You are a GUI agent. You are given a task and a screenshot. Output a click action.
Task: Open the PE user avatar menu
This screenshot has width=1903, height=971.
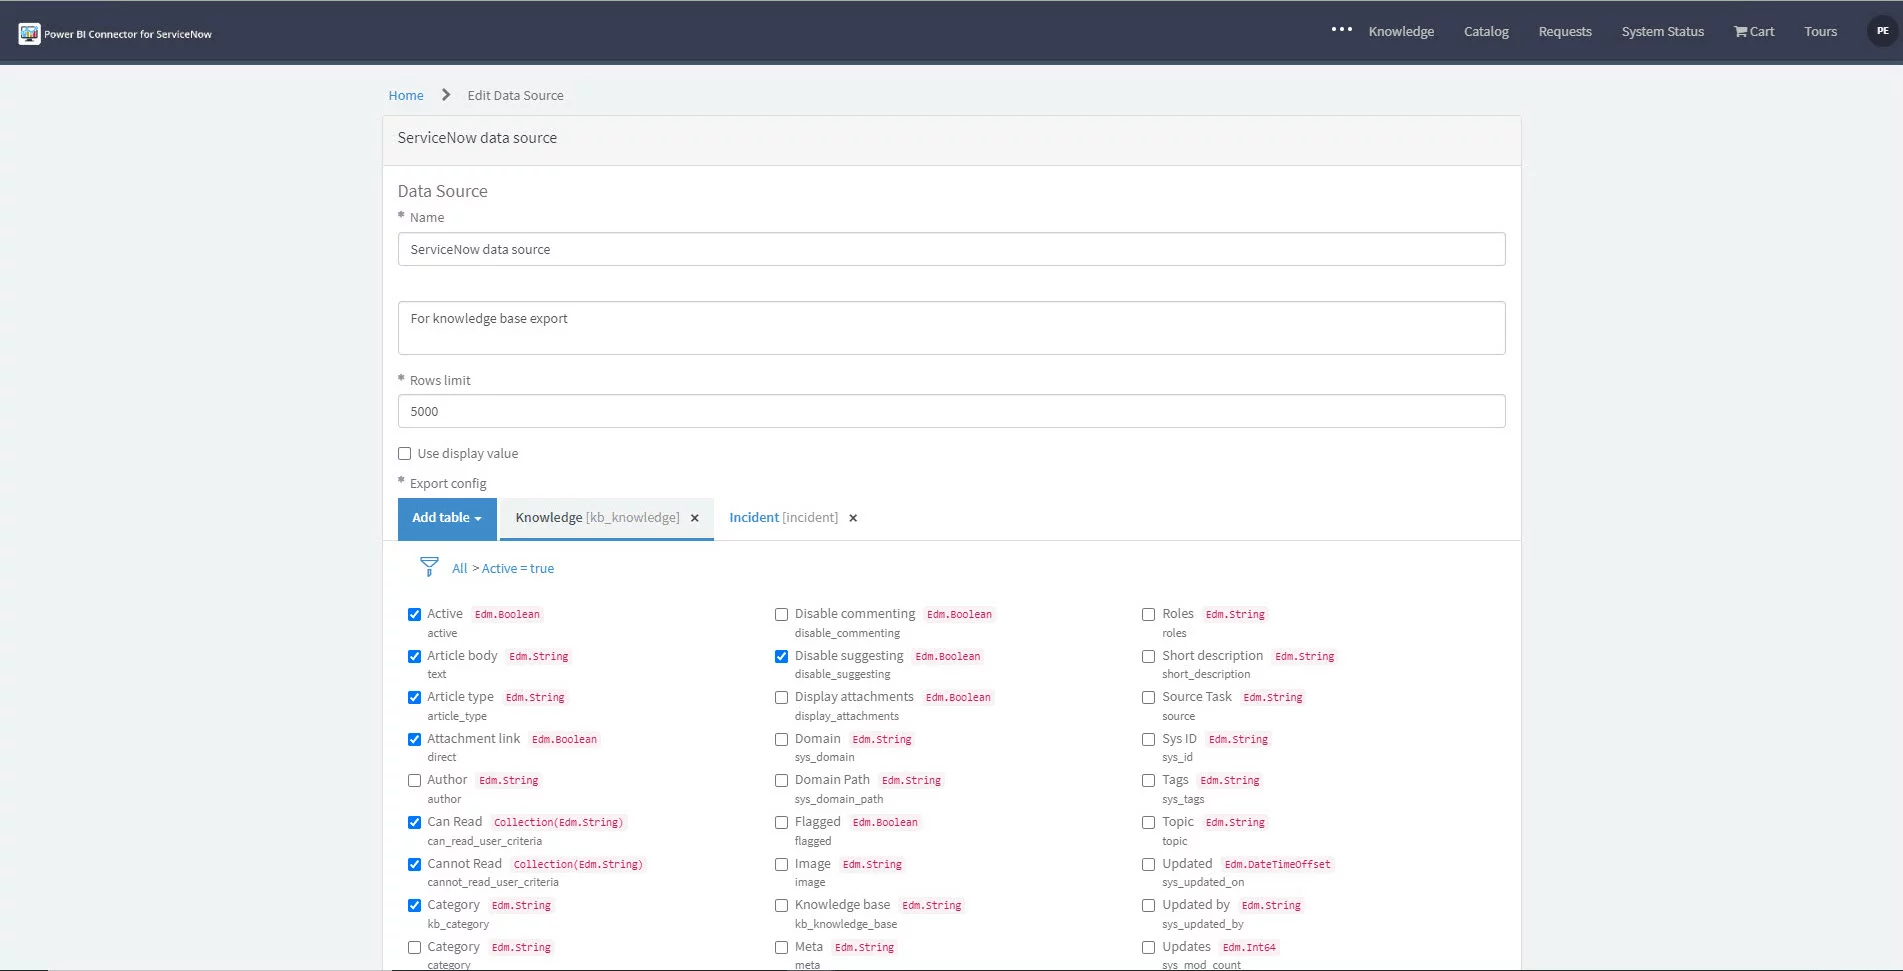(1882, 31)
